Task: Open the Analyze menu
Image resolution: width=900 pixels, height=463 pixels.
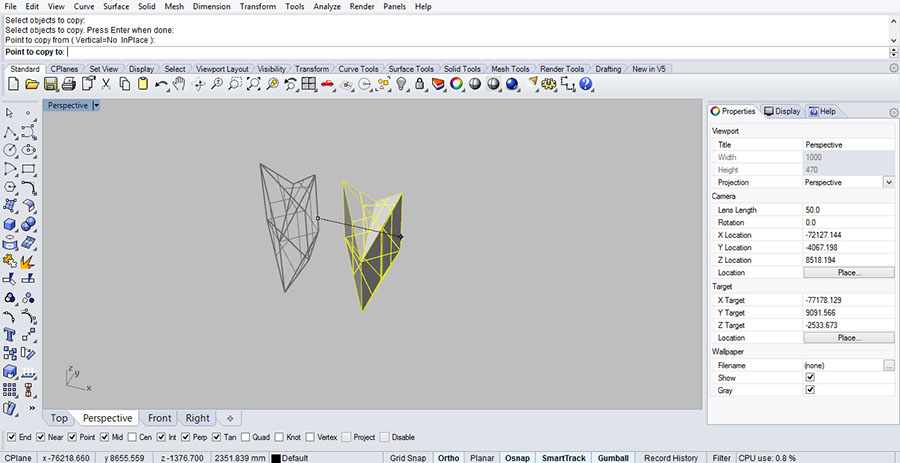Action: [x=327, y=7]
